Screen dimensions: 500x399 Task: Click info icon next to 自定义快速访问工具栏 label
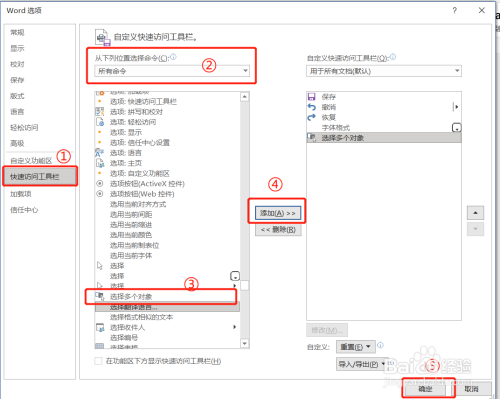point(393,57)
